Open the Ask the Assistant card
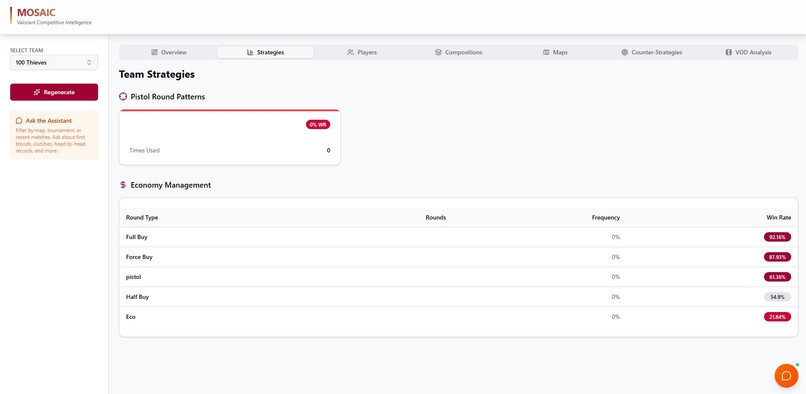Image resolution: width=806 pixels, height=394 pixels. (x=54, y=135)
